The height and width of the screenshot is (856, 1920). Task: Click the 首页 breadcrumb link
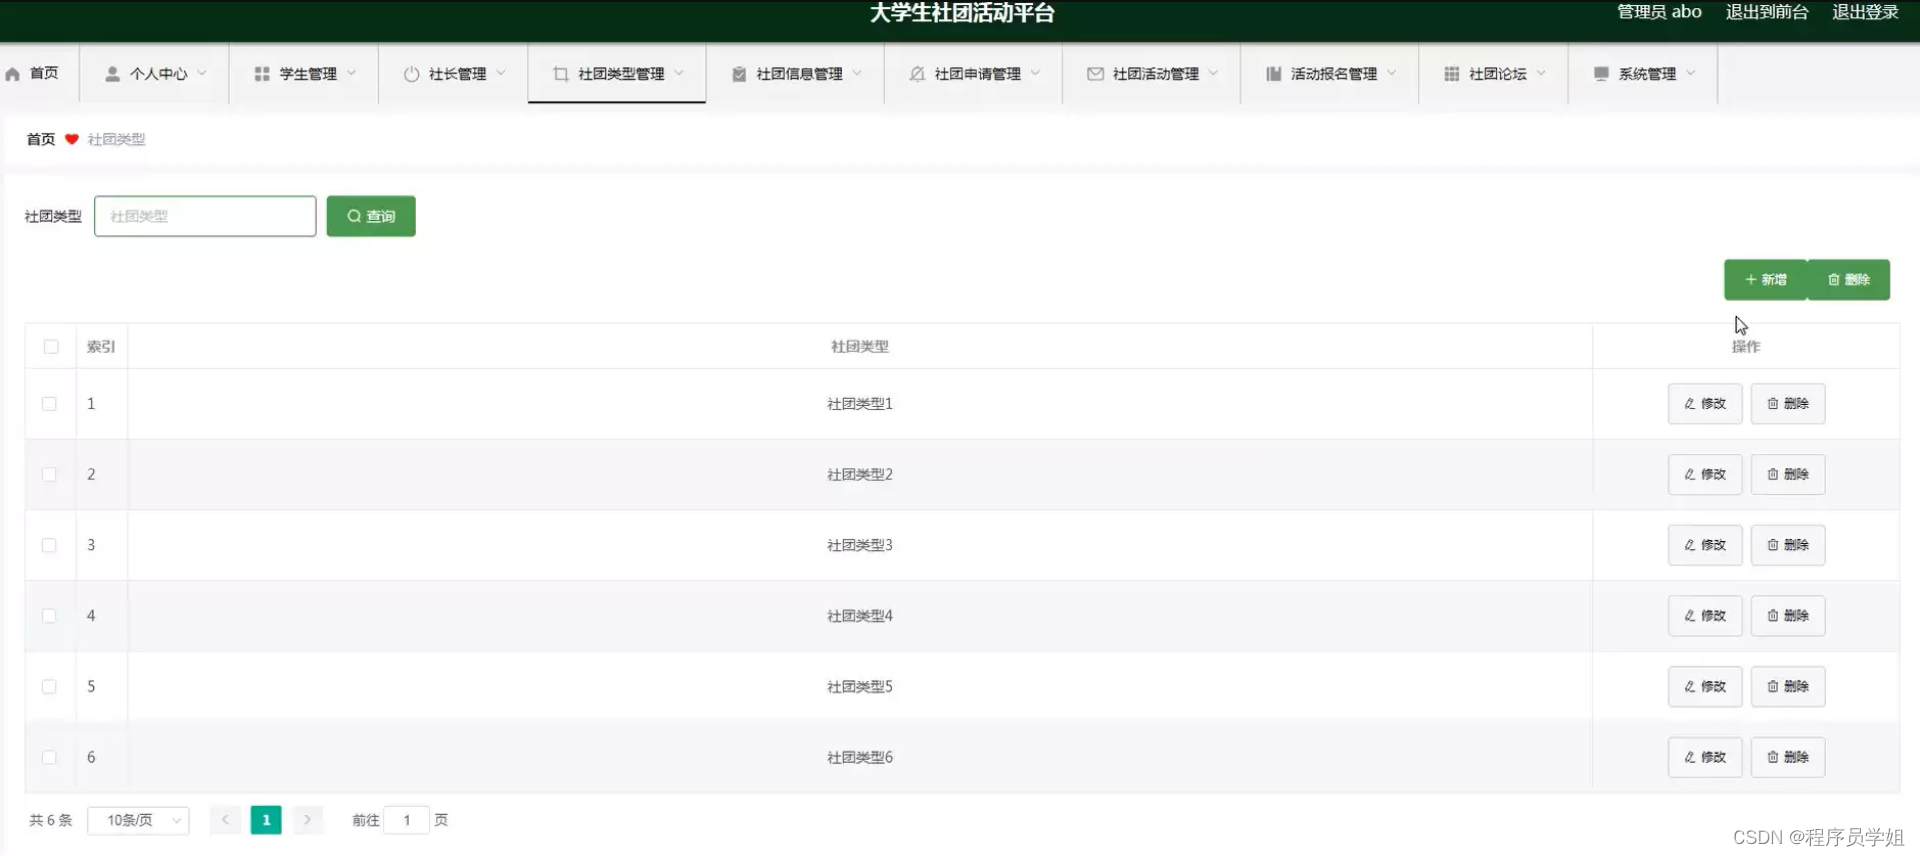tap(41, 139)
